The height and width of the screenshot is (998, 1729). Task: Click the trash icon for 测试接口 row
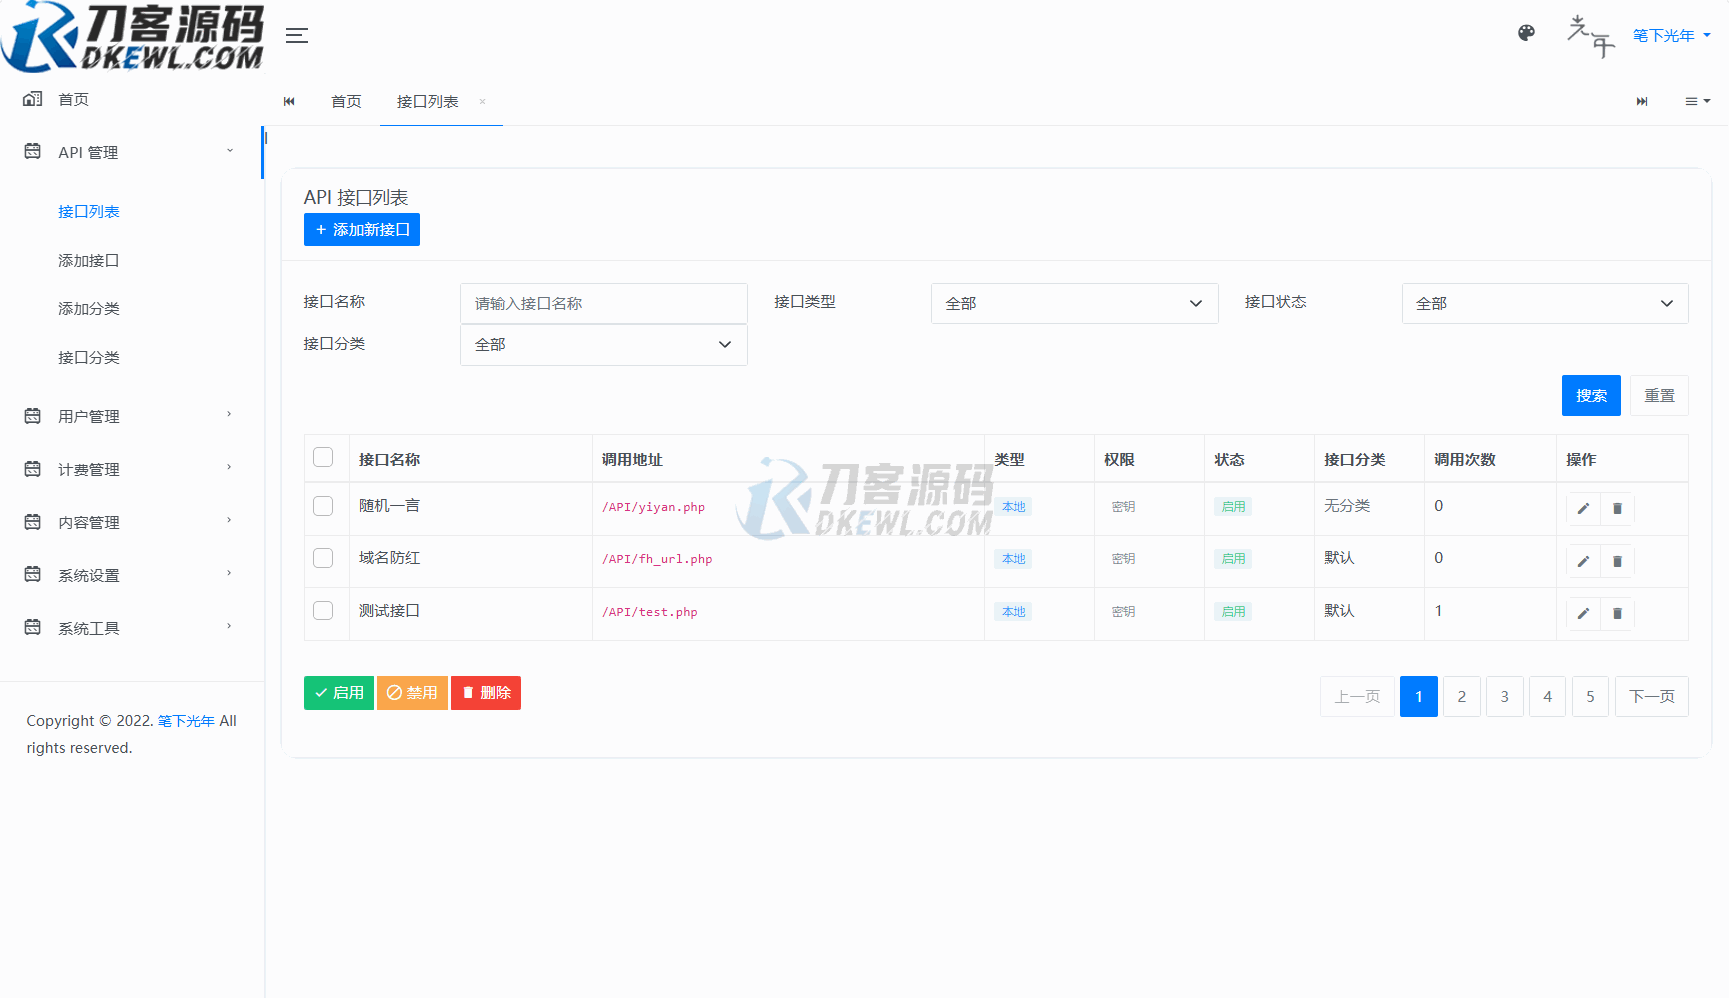[1617, 614]
